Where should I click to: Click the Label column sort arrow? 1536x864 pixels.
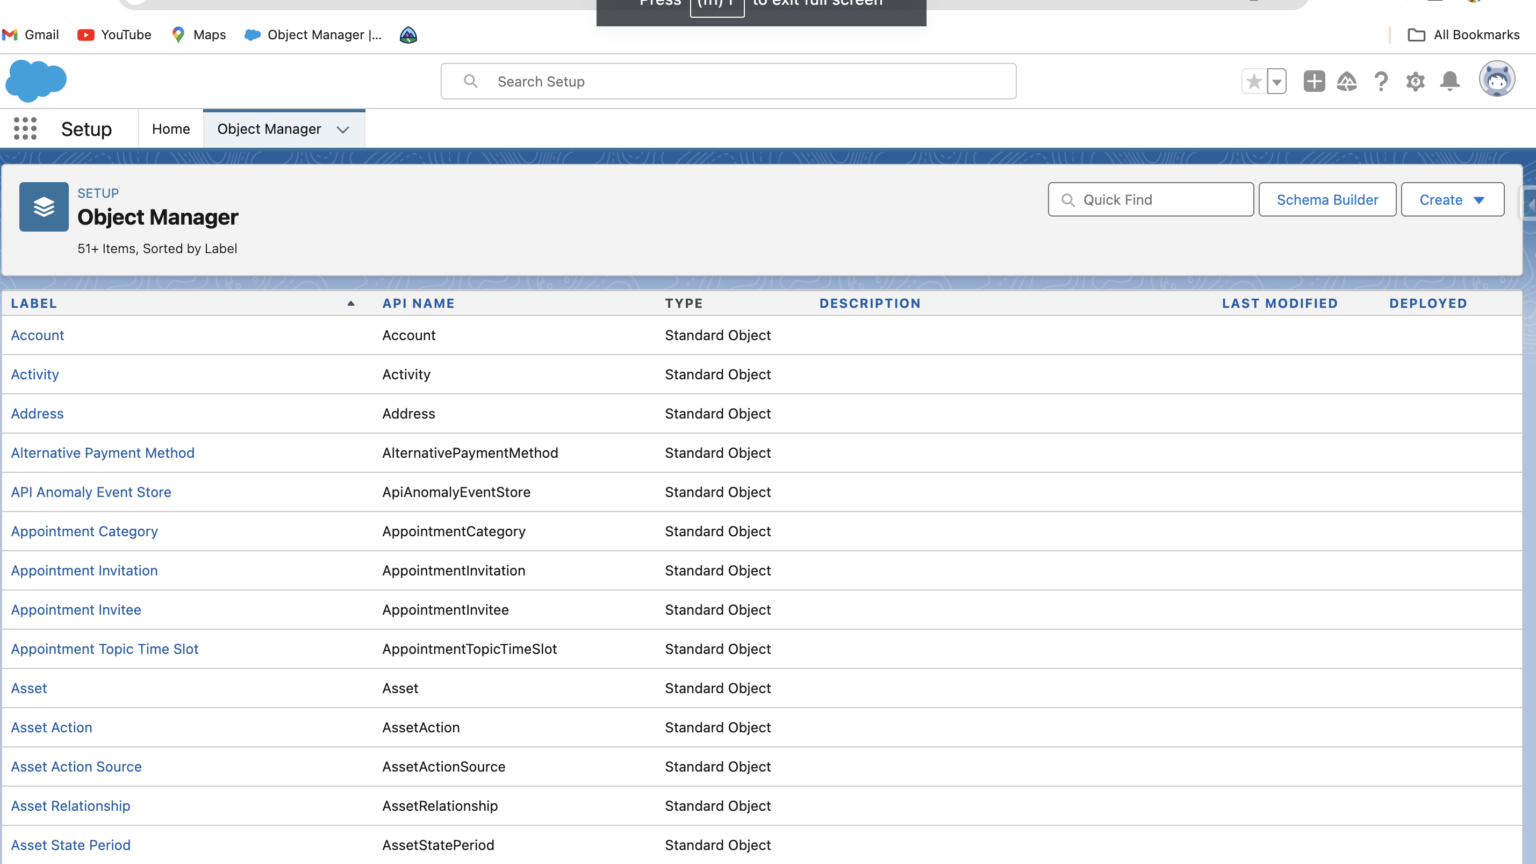pos(350,302)
